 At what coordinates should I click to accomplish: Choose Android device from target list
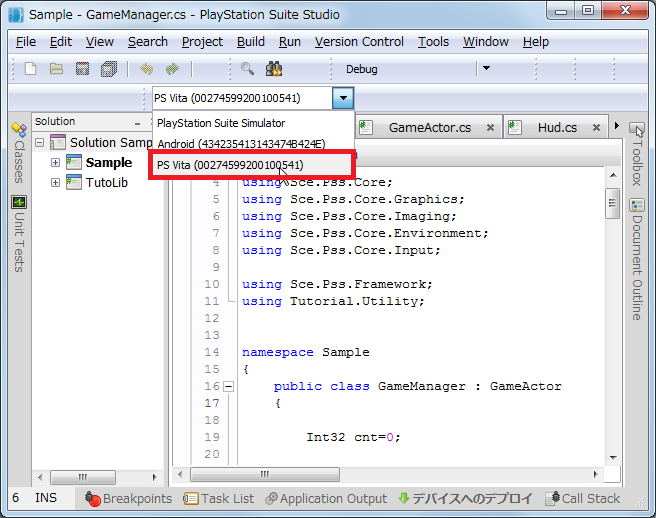point(240,144)
